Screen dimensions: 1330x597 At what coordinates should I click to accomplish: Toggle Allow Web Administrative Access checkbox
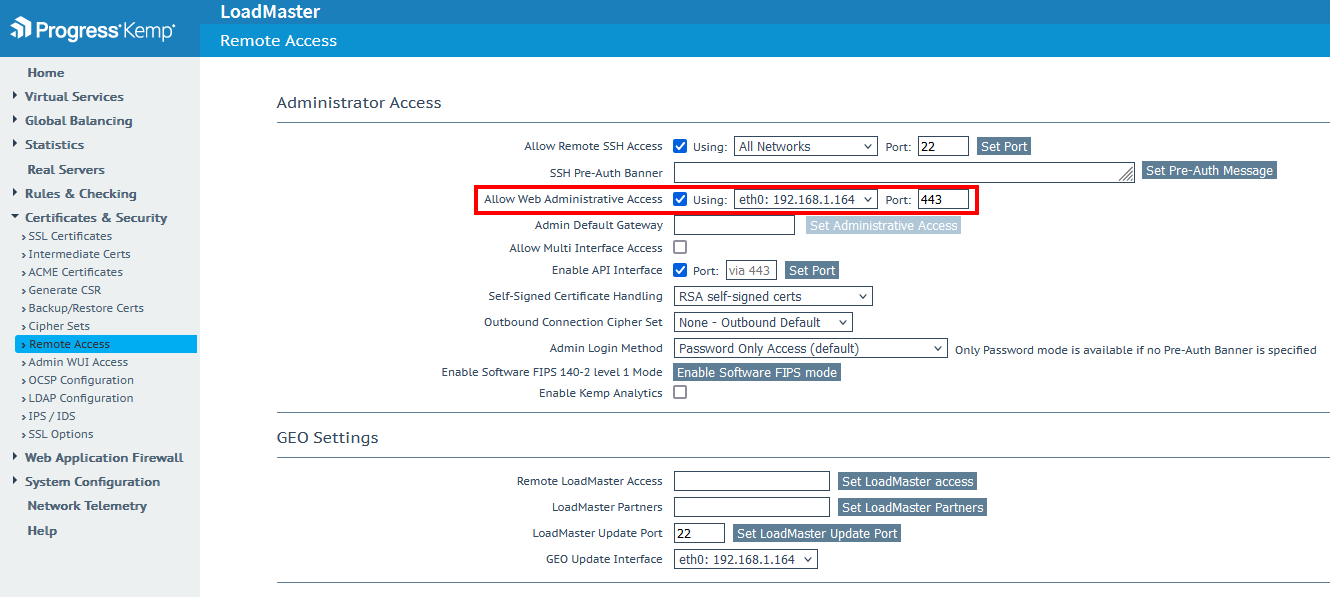(680, 199)
